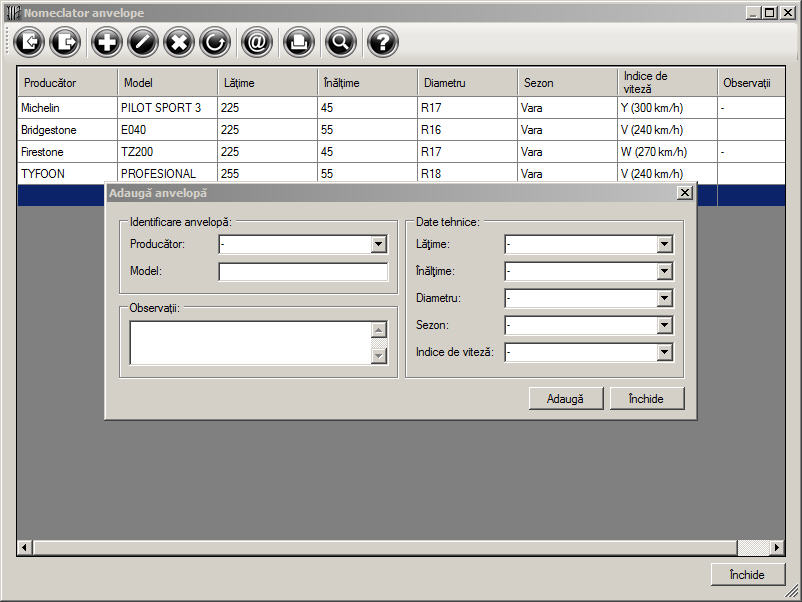Click the W (270 km/h) cell

[x=667, y=152]
